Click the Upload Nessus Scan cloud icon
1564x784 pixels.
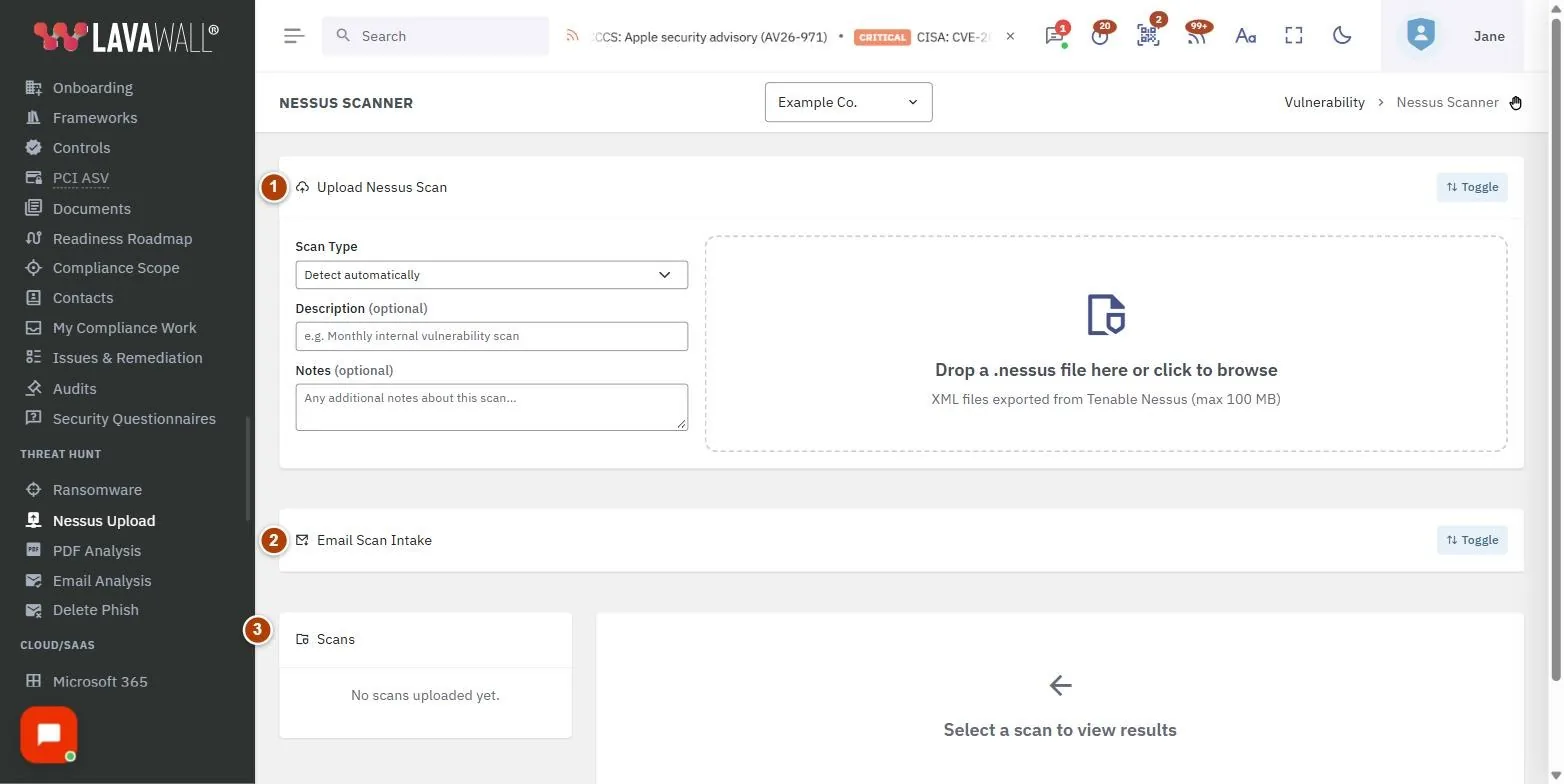point(302,187)
